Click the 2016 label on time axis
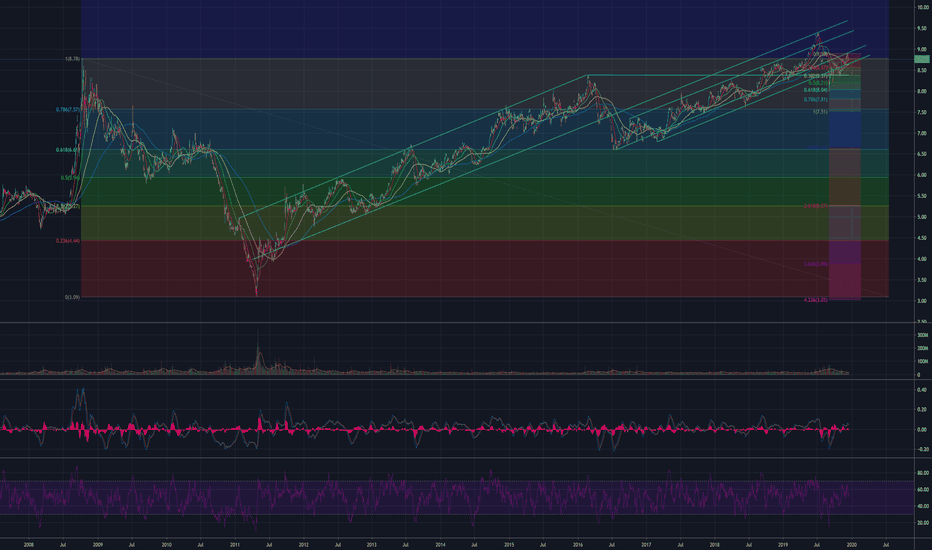 point(578,544)
